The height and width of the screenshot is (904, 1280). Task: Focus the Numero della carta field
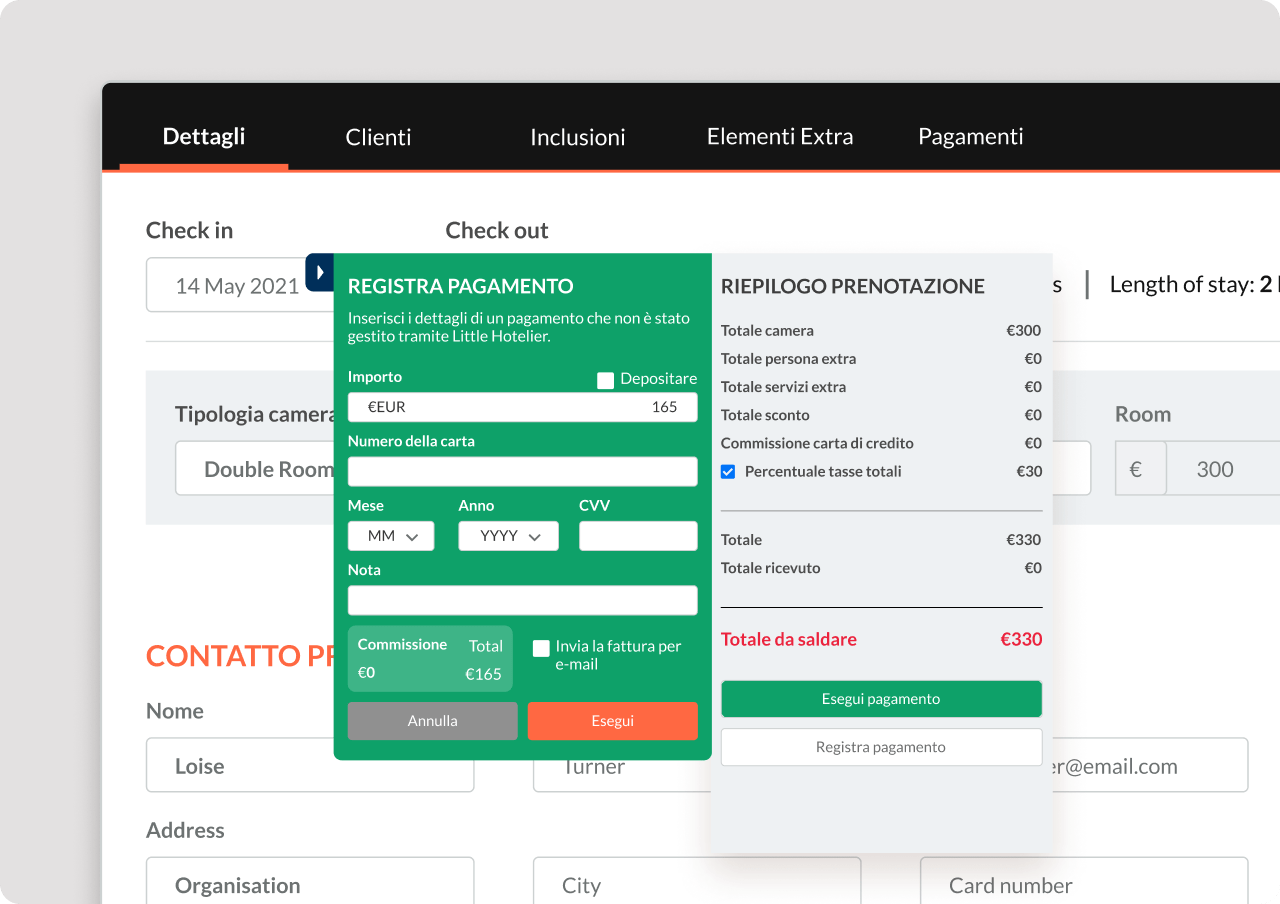522,472
